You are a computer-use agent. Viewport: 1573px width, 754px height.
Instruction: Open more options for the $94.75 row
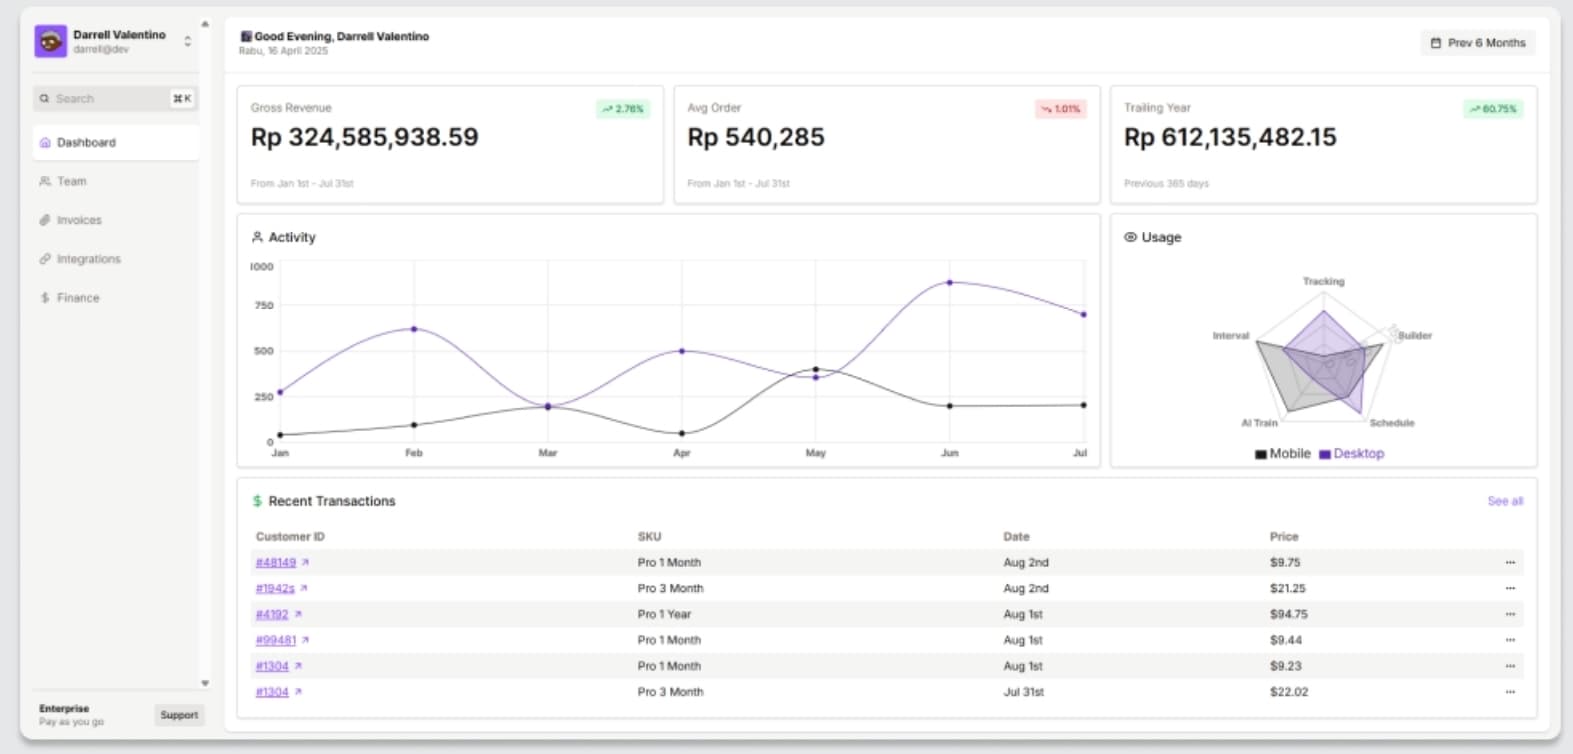[x=1510, y=615]
